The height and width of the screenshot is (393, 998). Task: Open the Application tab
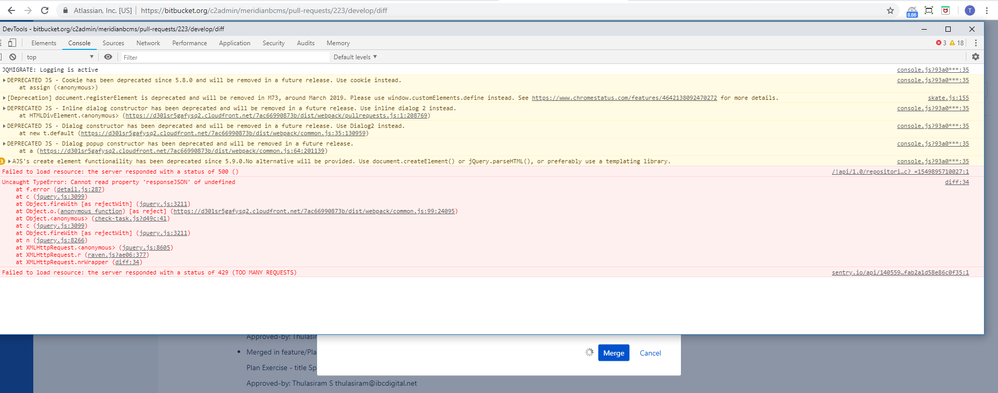click(234, 43)
